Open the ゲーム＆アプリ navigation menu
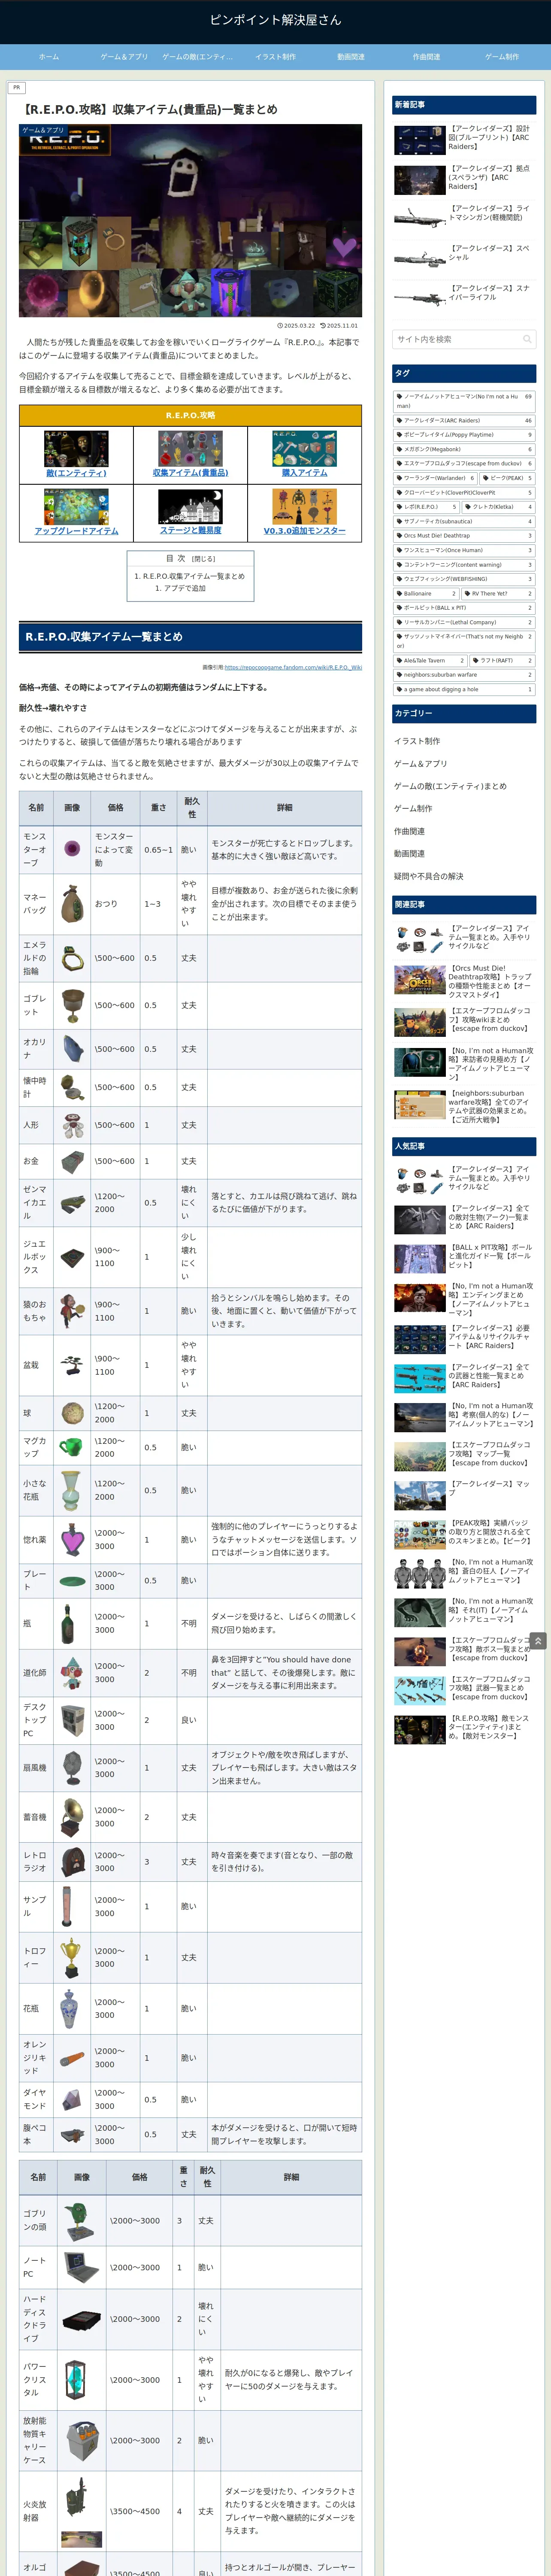This screenshot has height=2576, width=551. (124, 57)
